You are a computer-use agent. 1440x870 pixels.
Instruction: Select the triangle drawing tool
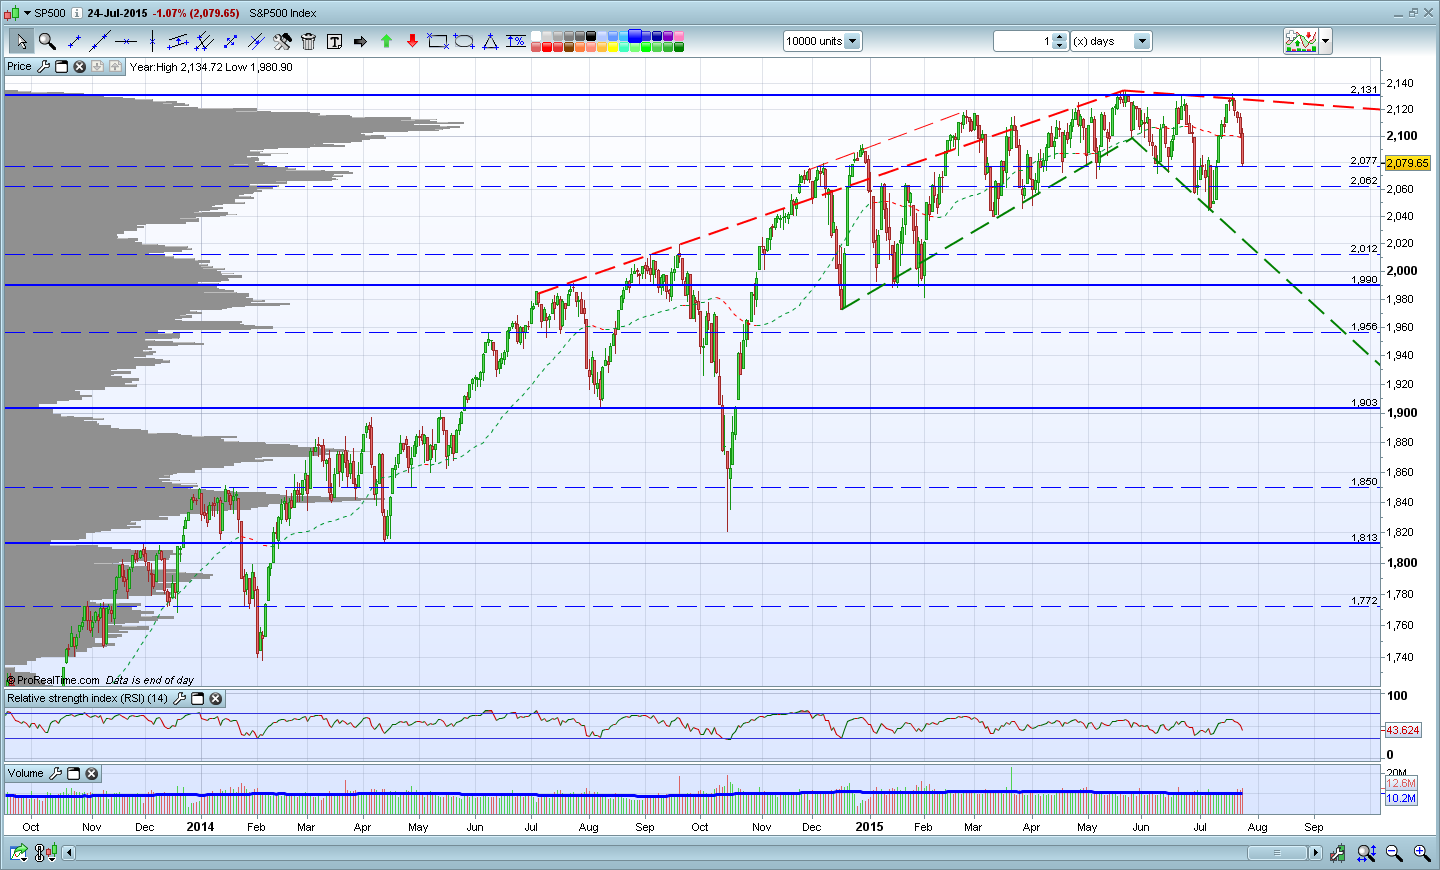click(x=490, y=41)
